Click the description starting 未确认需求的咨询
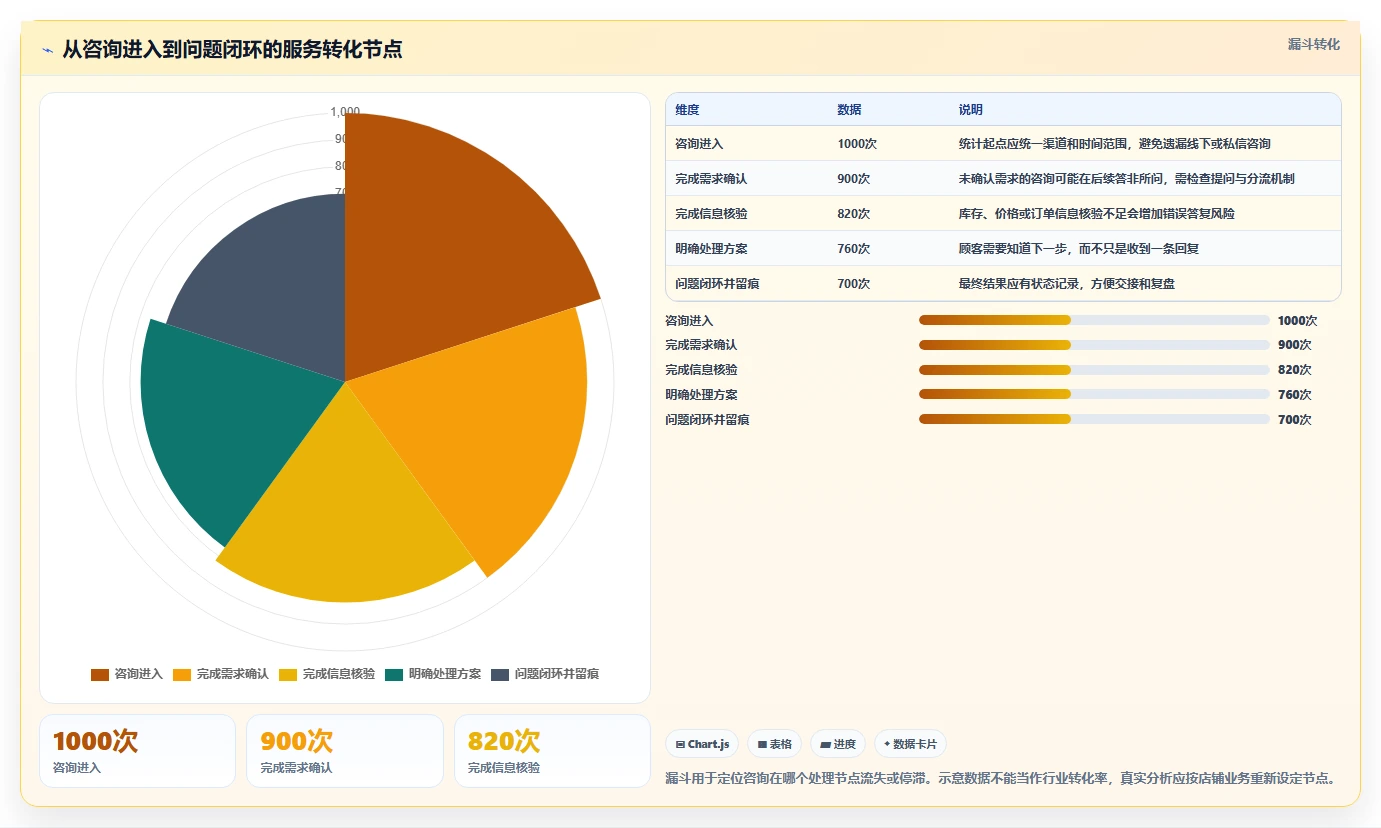 click(x=1126, y=179)
